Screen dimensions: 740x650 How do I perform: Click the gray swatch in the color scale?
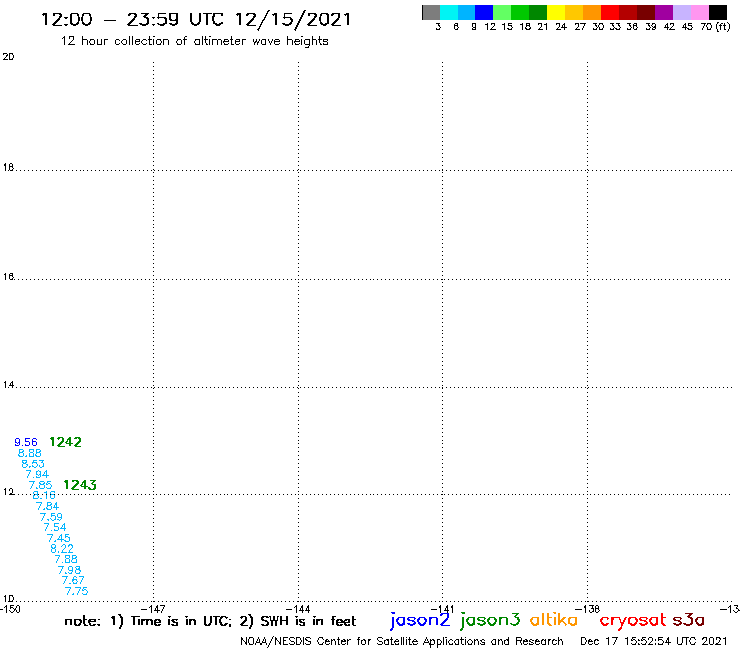[431, 12]
